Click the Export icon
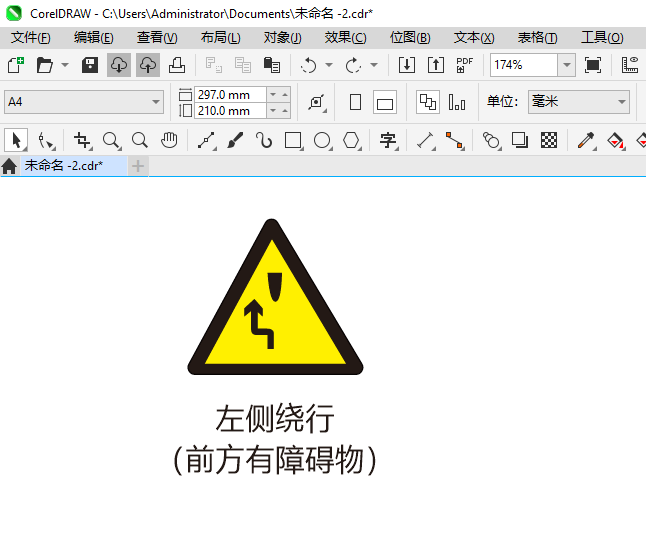 pyautogui.click(x=436, y=65)
